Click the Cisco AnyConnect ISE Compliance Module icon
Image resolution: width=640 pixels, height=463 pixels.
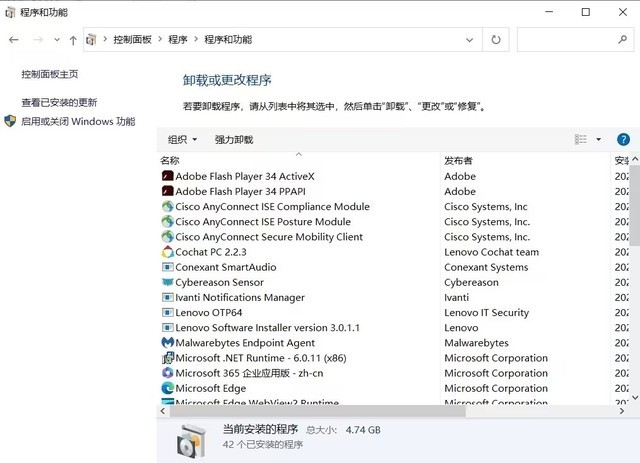point(168,207)
